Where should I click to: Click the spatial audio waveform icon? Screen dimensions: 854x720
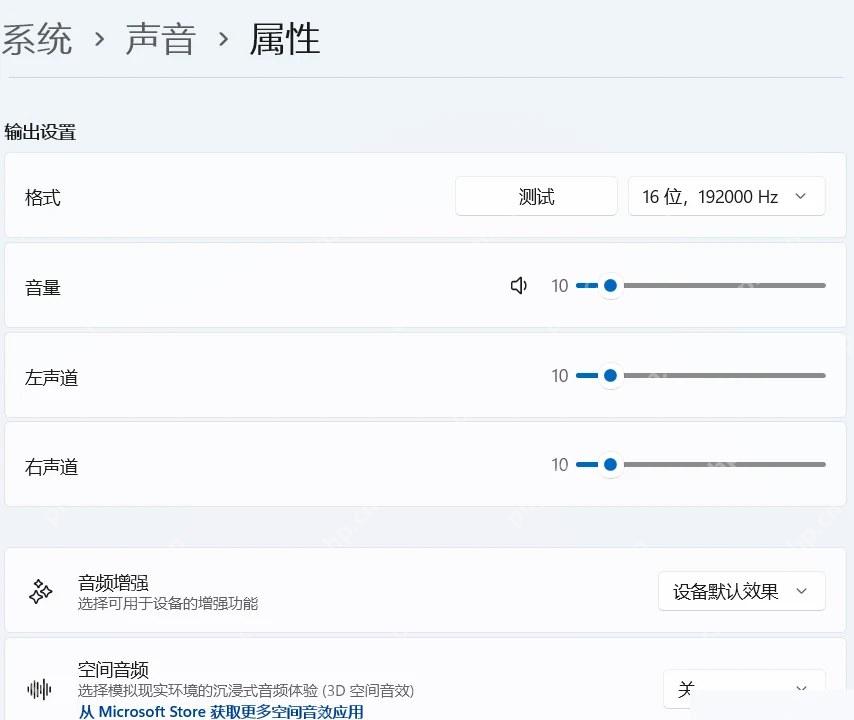click(x=39, y=690)
